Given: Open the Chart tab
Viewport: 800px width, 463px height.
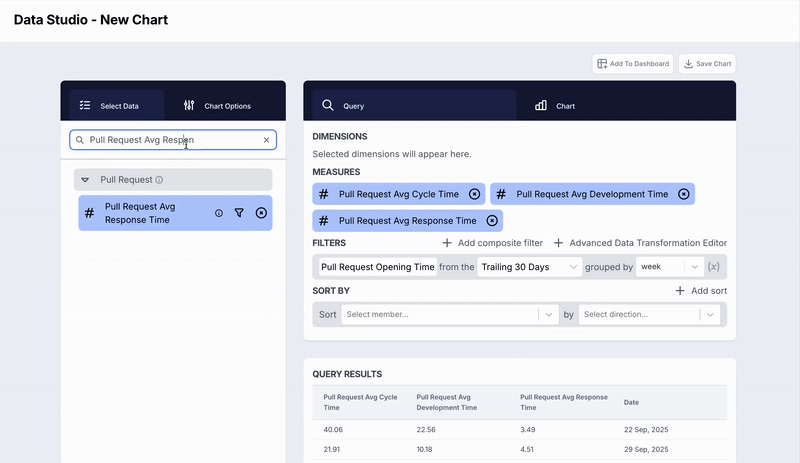Looking at the screenshot, I should click(x=555, y=106).
